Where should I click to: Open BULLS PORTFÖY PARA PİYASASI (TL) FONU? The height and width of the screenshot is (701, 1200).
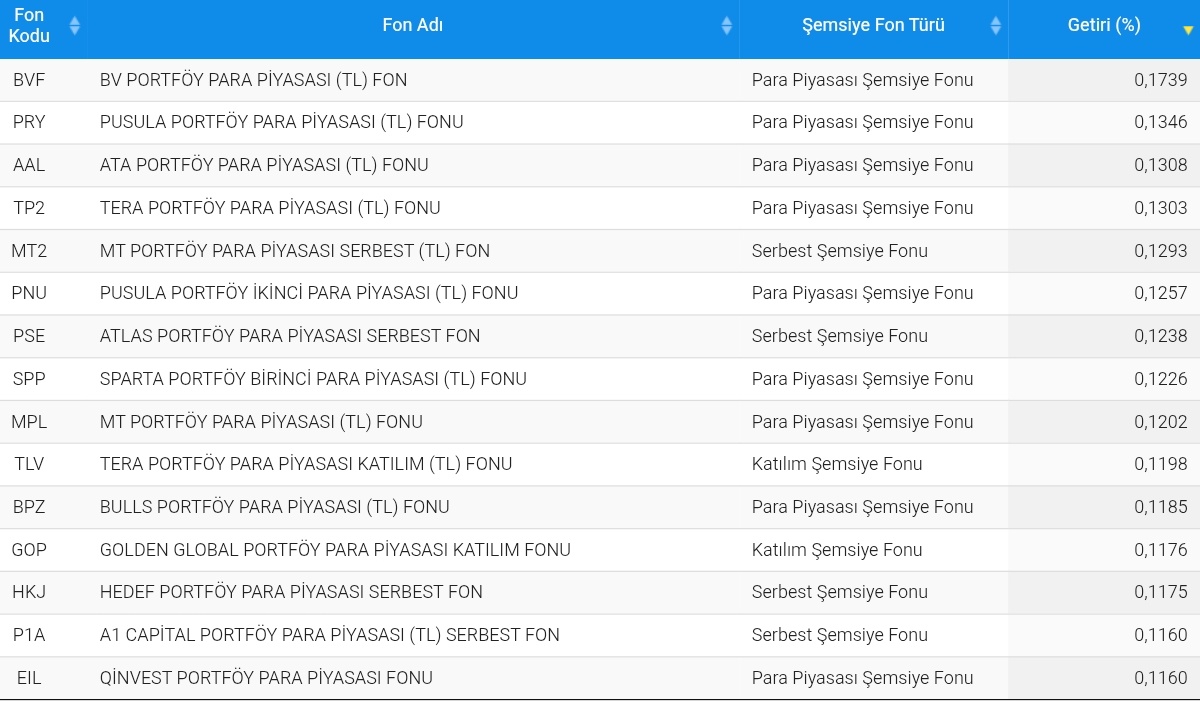point(275,507)
